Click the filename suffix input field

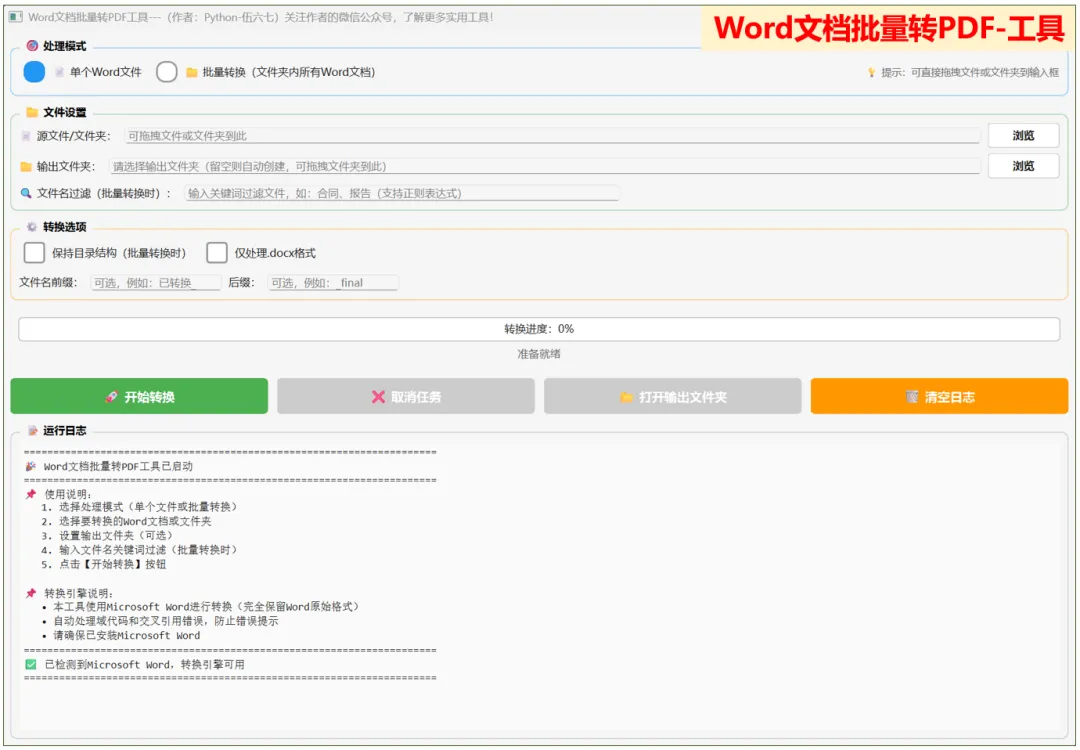pyautogui.click(x=333, y=282)
